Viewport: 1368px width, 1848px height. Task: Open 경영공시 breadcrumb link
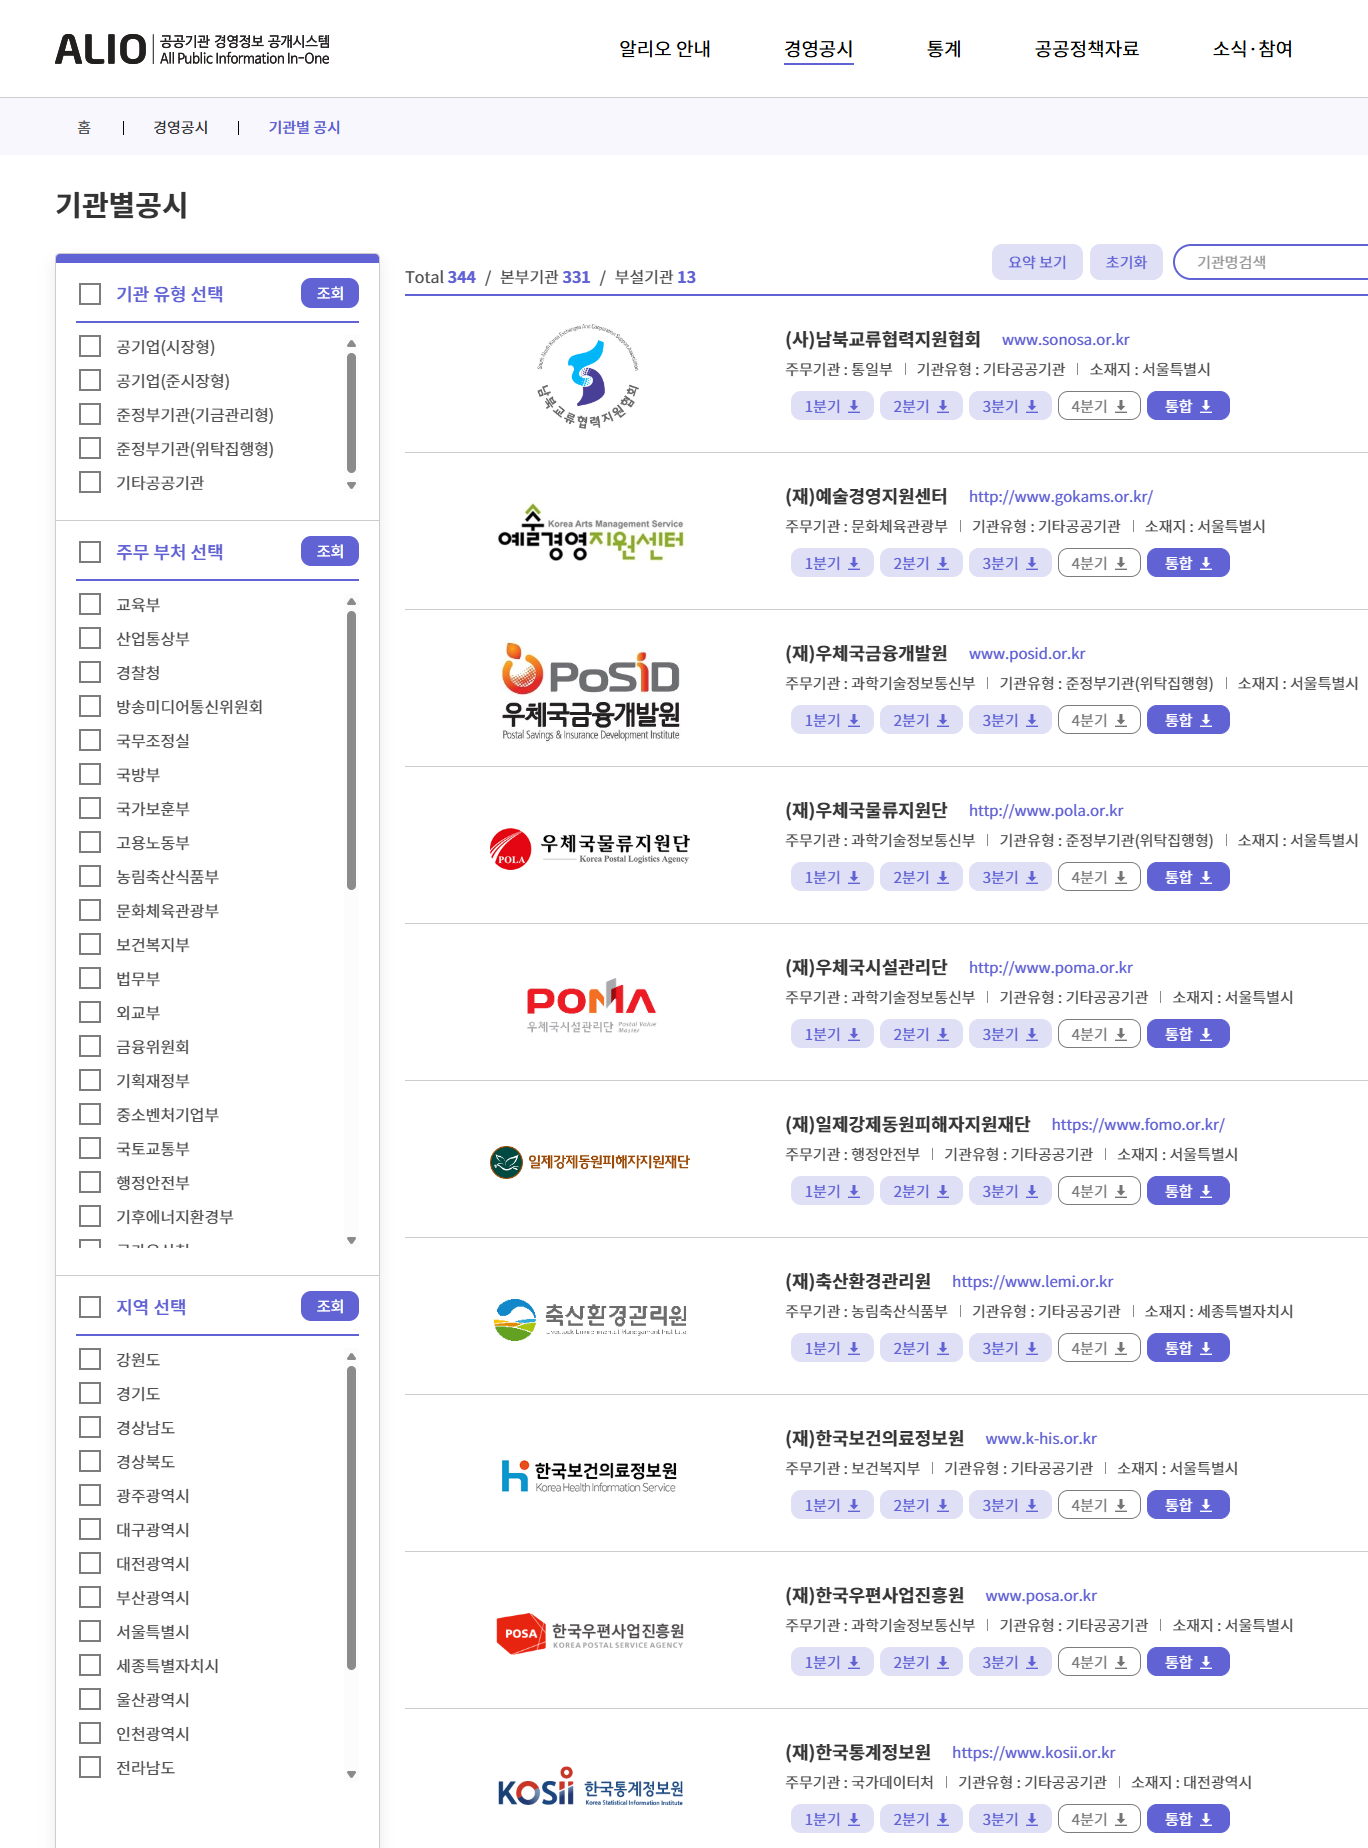coord(181,127)
